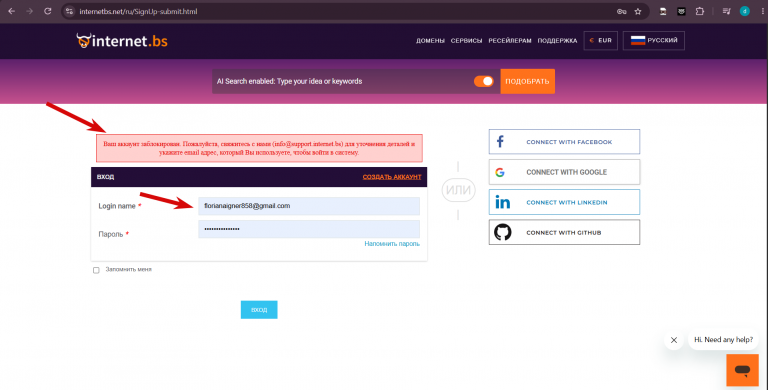This screenshot has height=390, width=768.
Task: Click Connect with GitHub button
Action: [564, 232]
